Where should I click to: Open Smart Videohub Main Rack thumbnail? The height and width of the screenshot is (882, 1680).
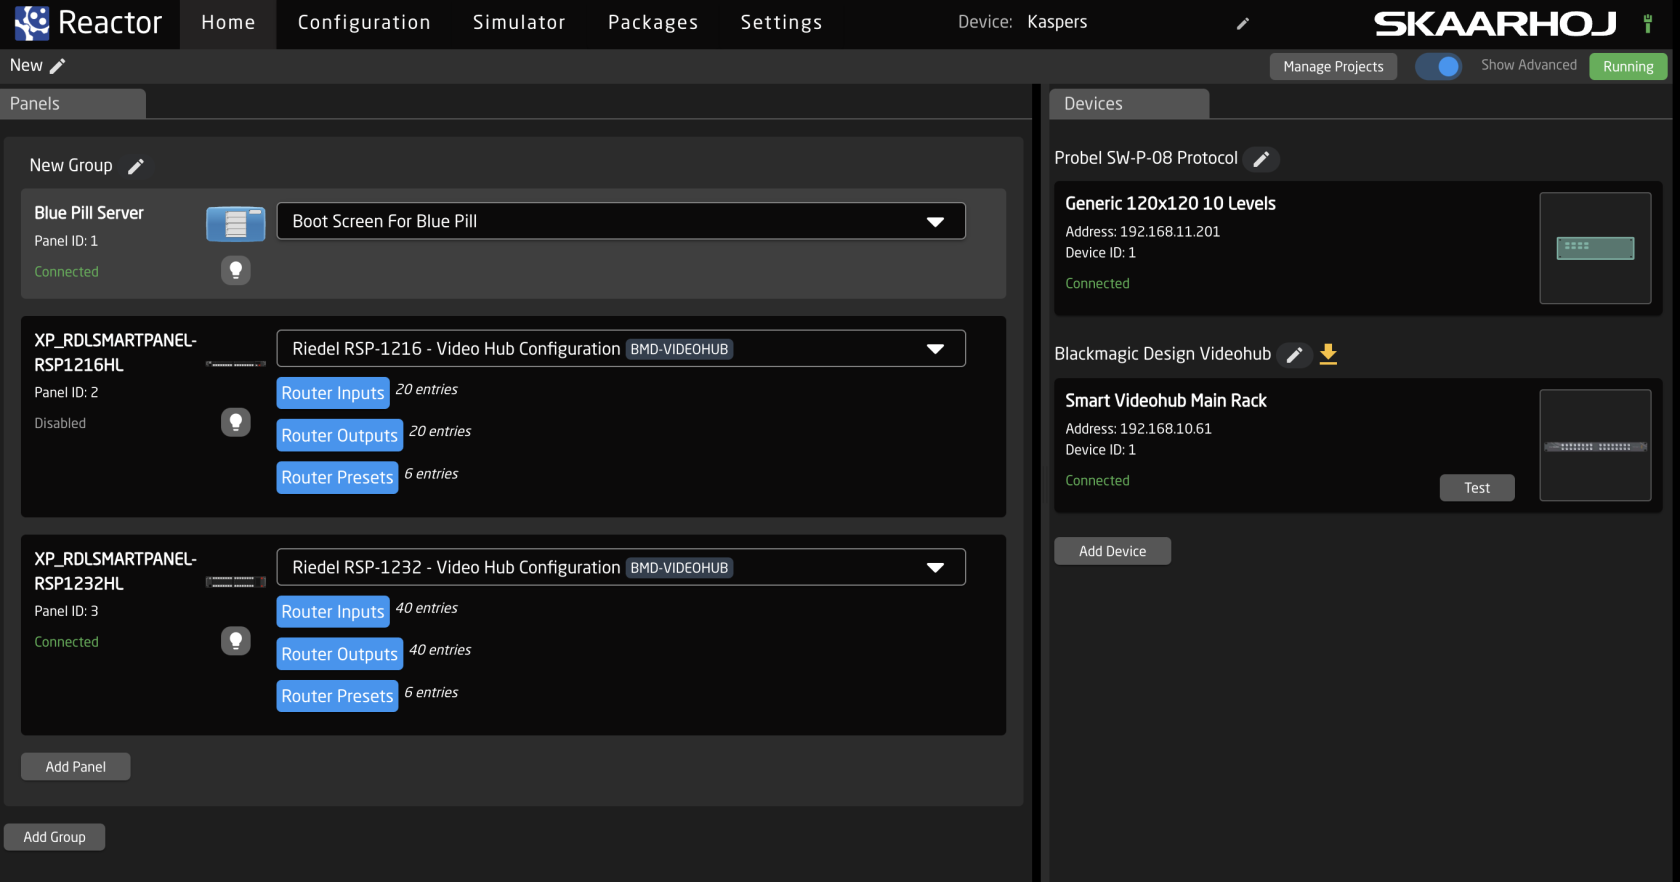(x=1595, y=445)
